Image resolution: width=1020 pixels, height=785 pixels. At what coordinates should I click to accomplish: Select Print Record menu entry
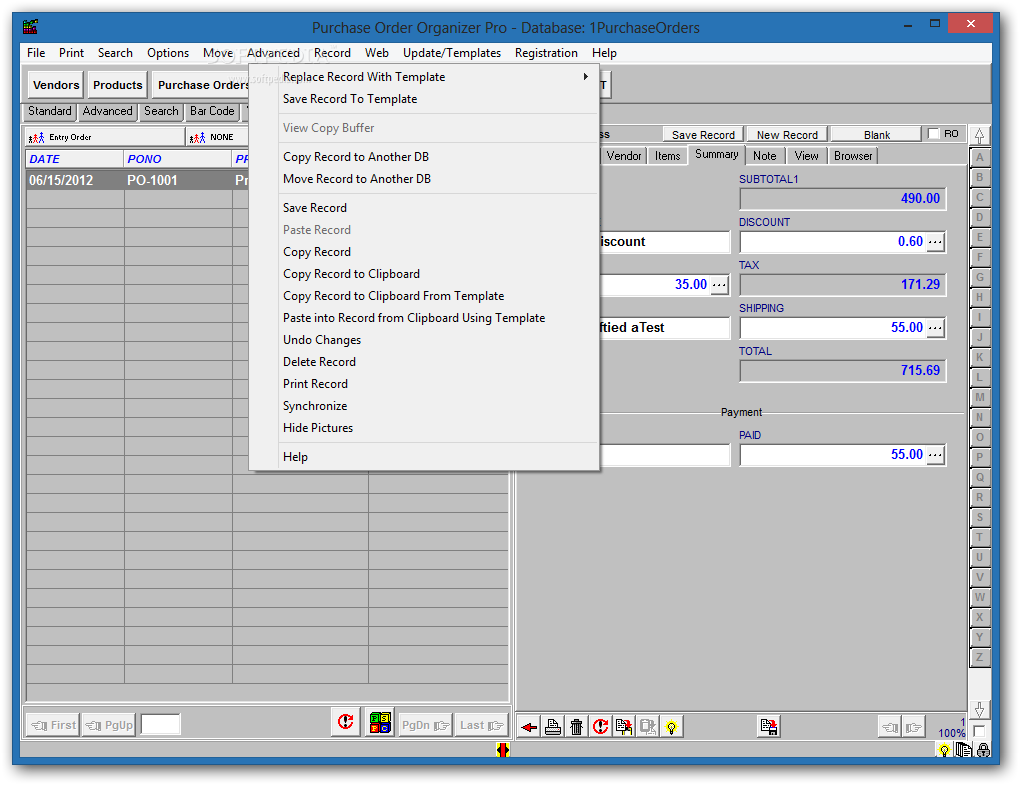pos(423,384)
